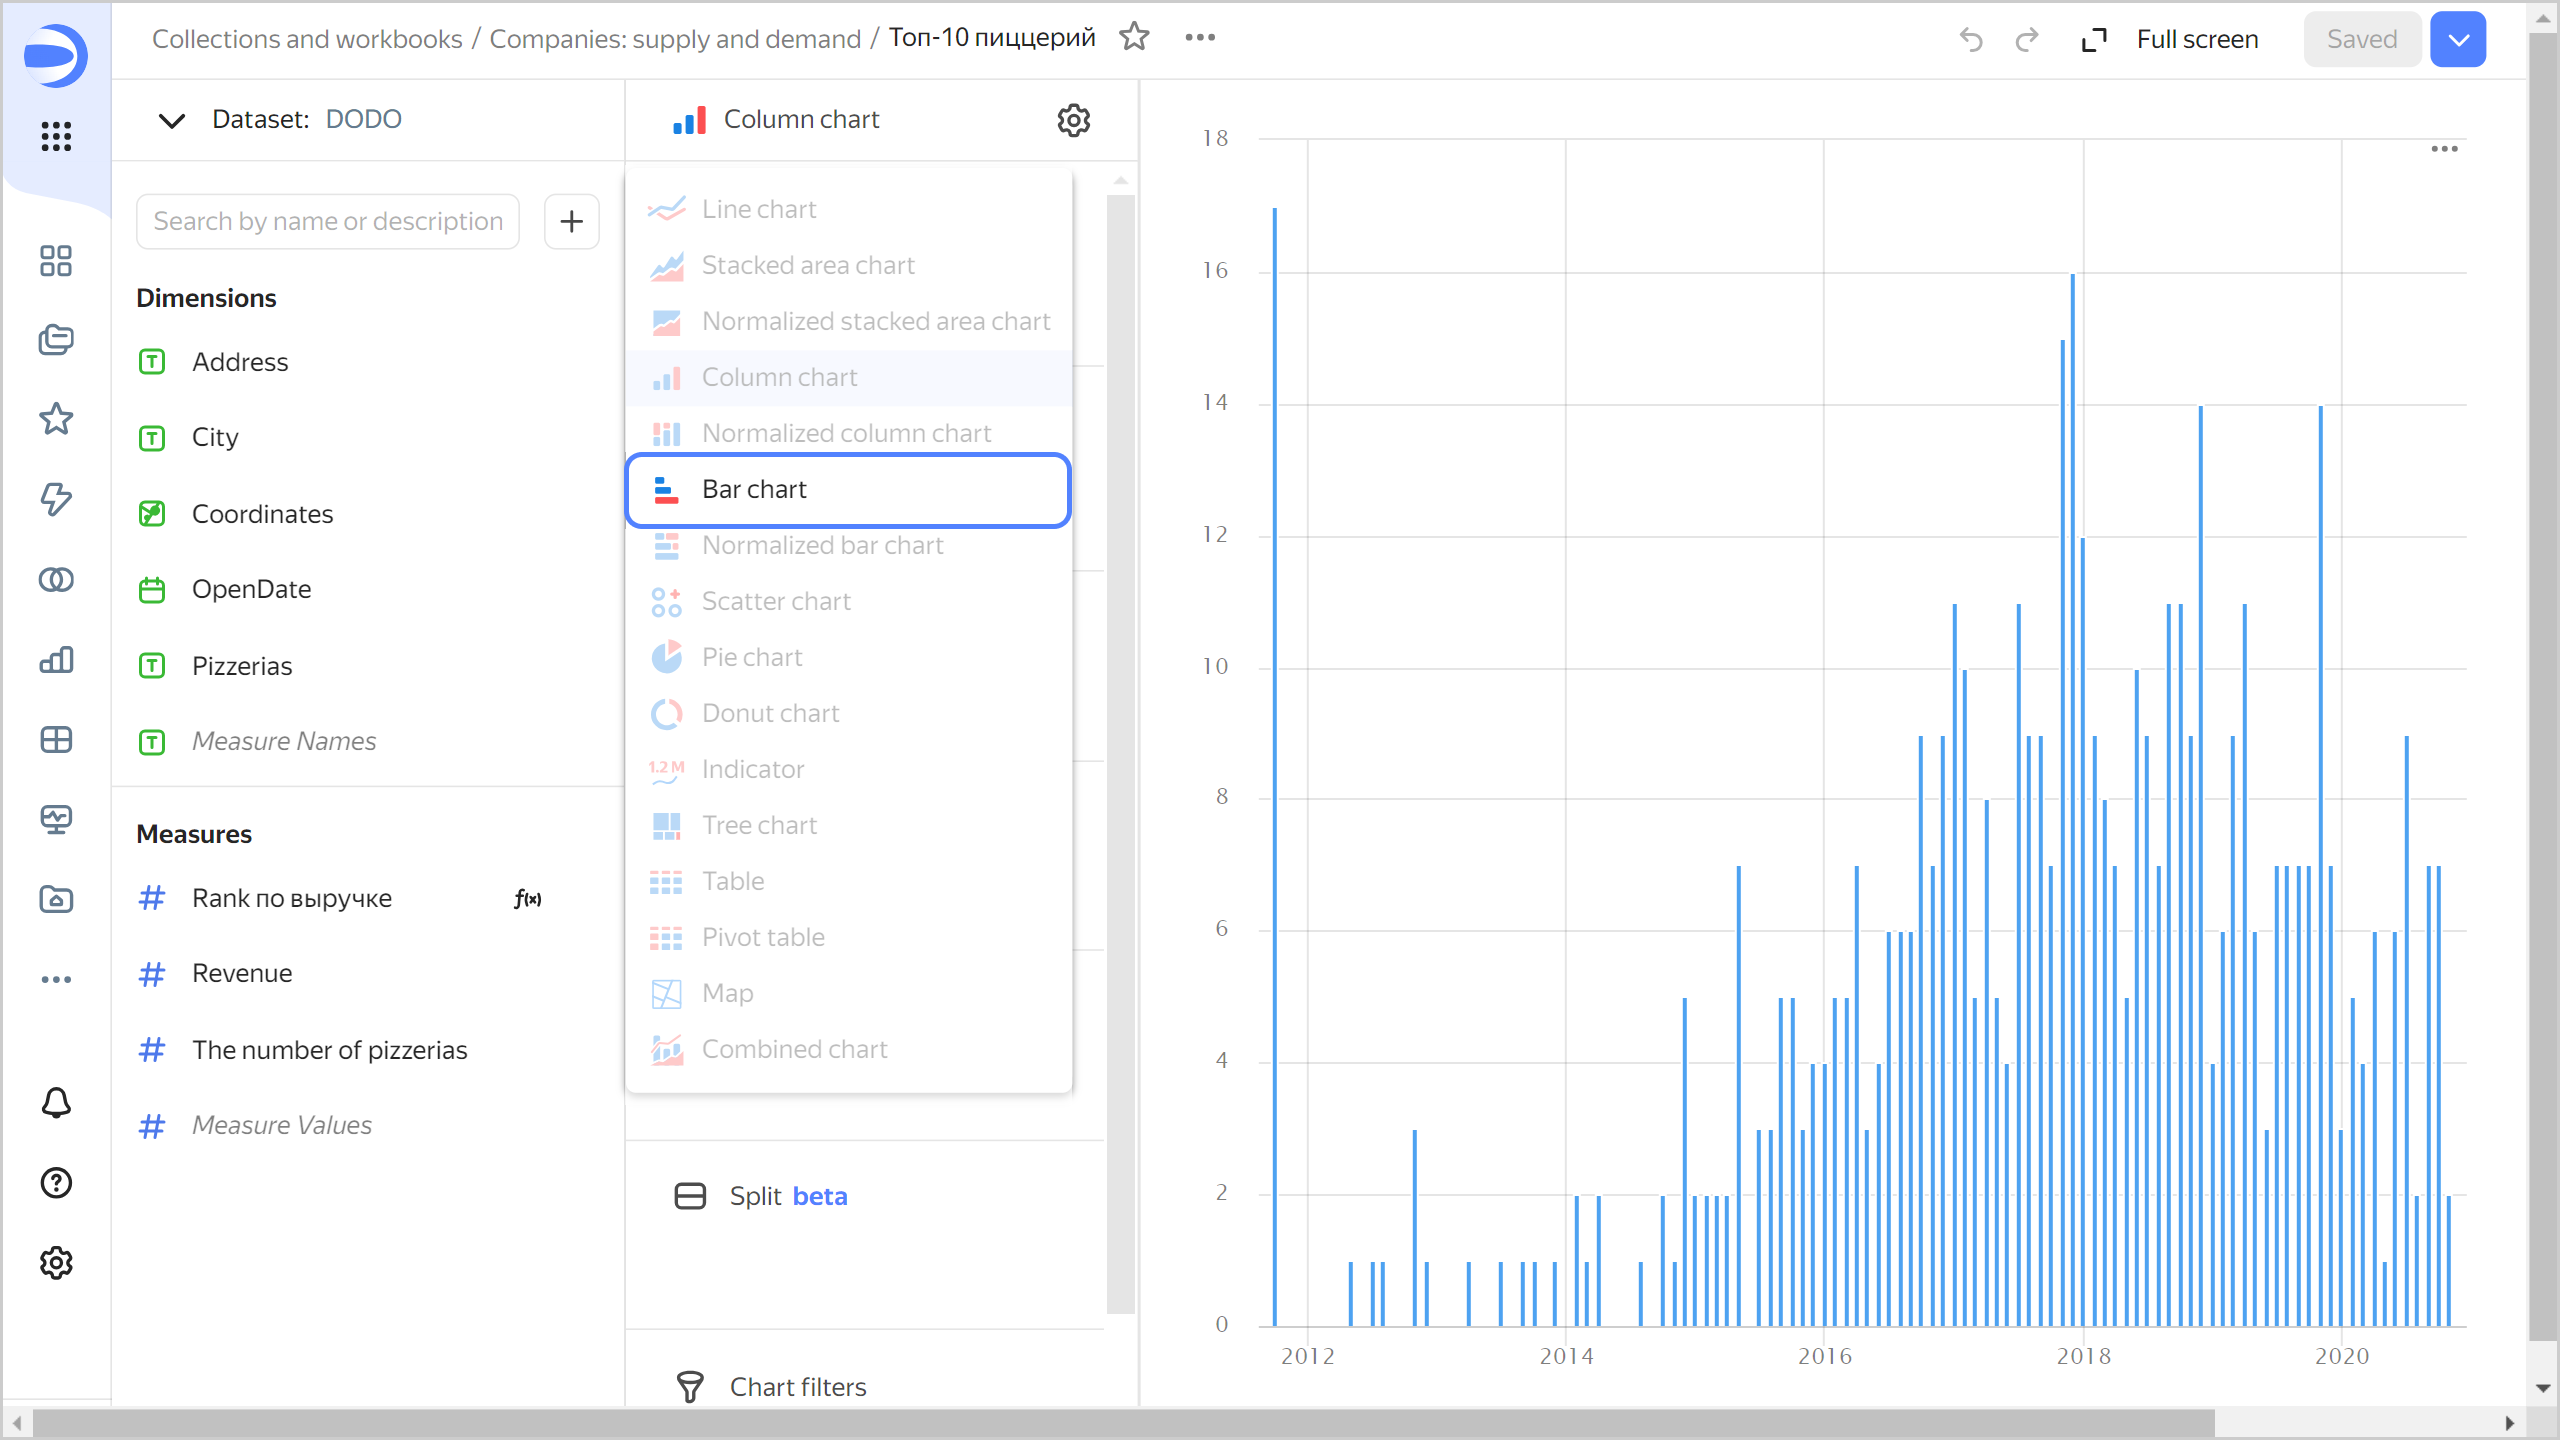Select Pivot table chart type
This screenshot has width=2560, height=1440.
pyautogui.click(x=763, y=938)
